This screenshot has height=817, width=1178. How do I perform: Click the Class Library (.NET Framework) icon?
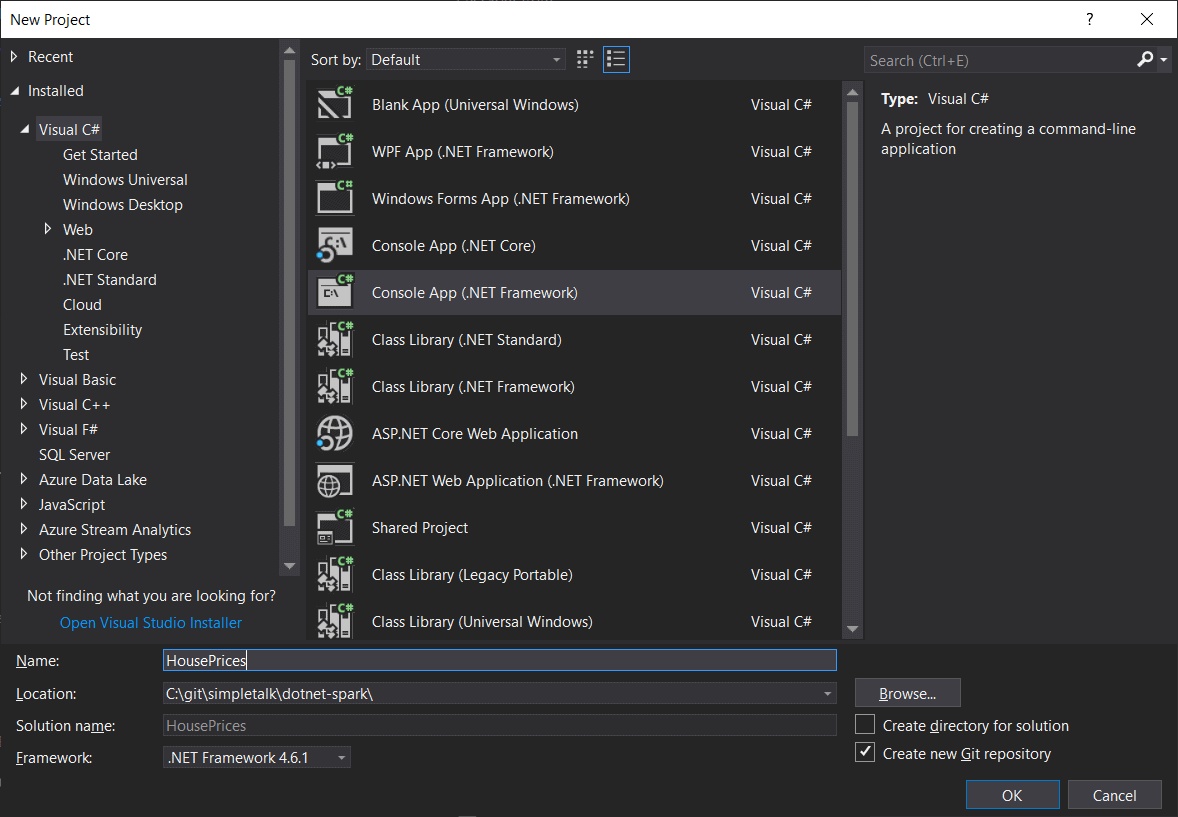(334, 386)
